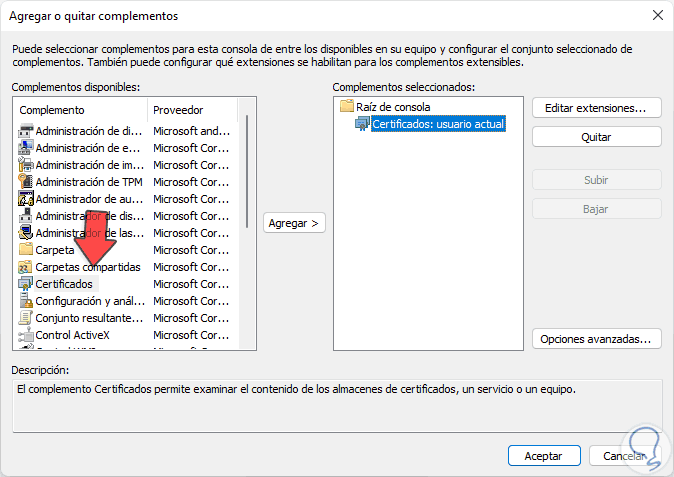
Task: Click the Raíz de consola folder icon
Action: [347, 106]
